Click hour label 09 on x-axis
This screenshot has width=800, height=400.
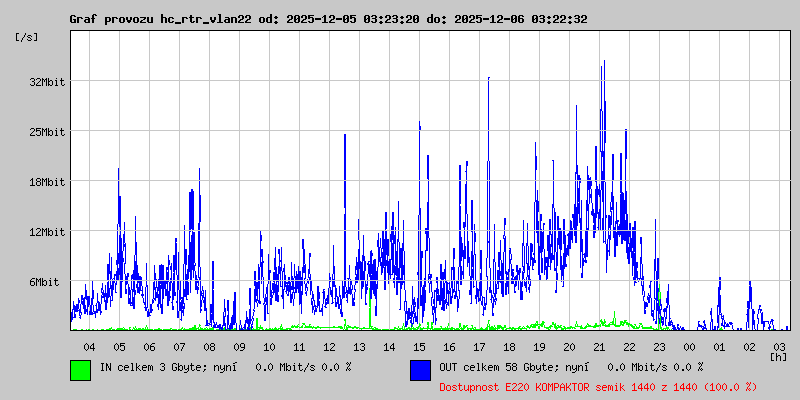pyautogui.click(x=239, y=347)
